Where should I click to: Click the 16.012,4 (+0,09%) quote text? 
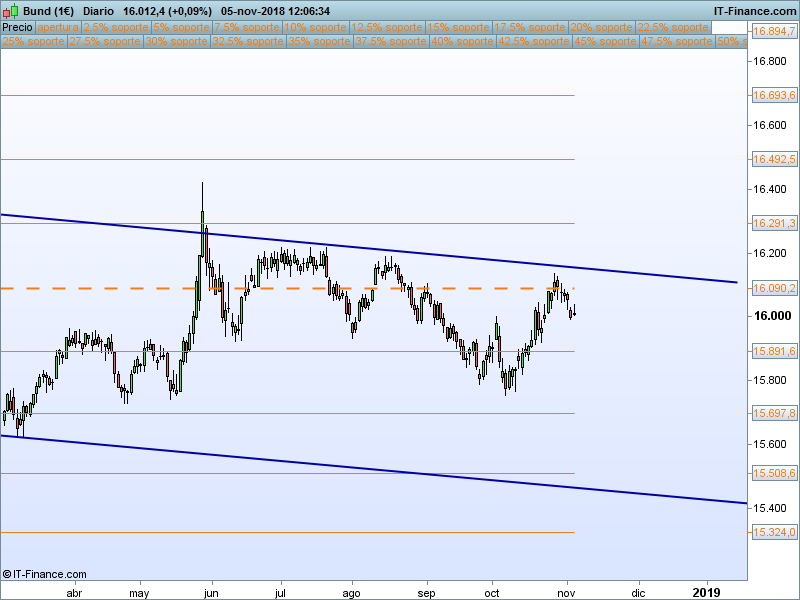point(167,11)
